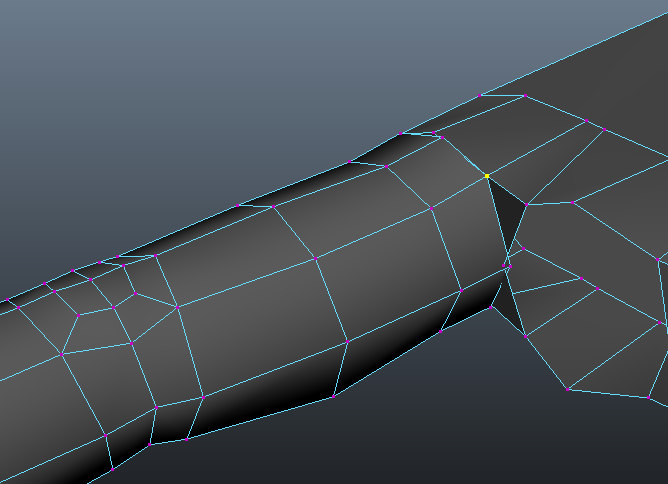Select left vertex of the topmost short edge
The image size is (668, 484).
click(x=480, y=95)
